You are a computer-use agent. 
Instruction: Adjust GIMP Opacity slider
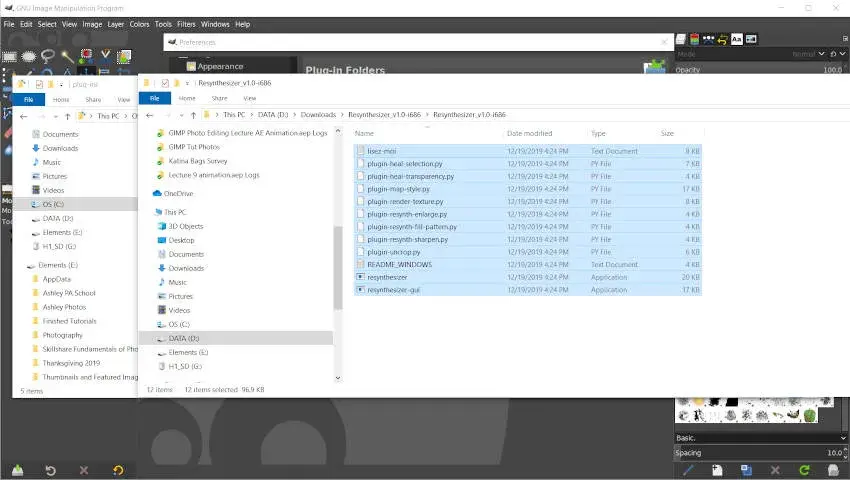[x=761, y=70]
